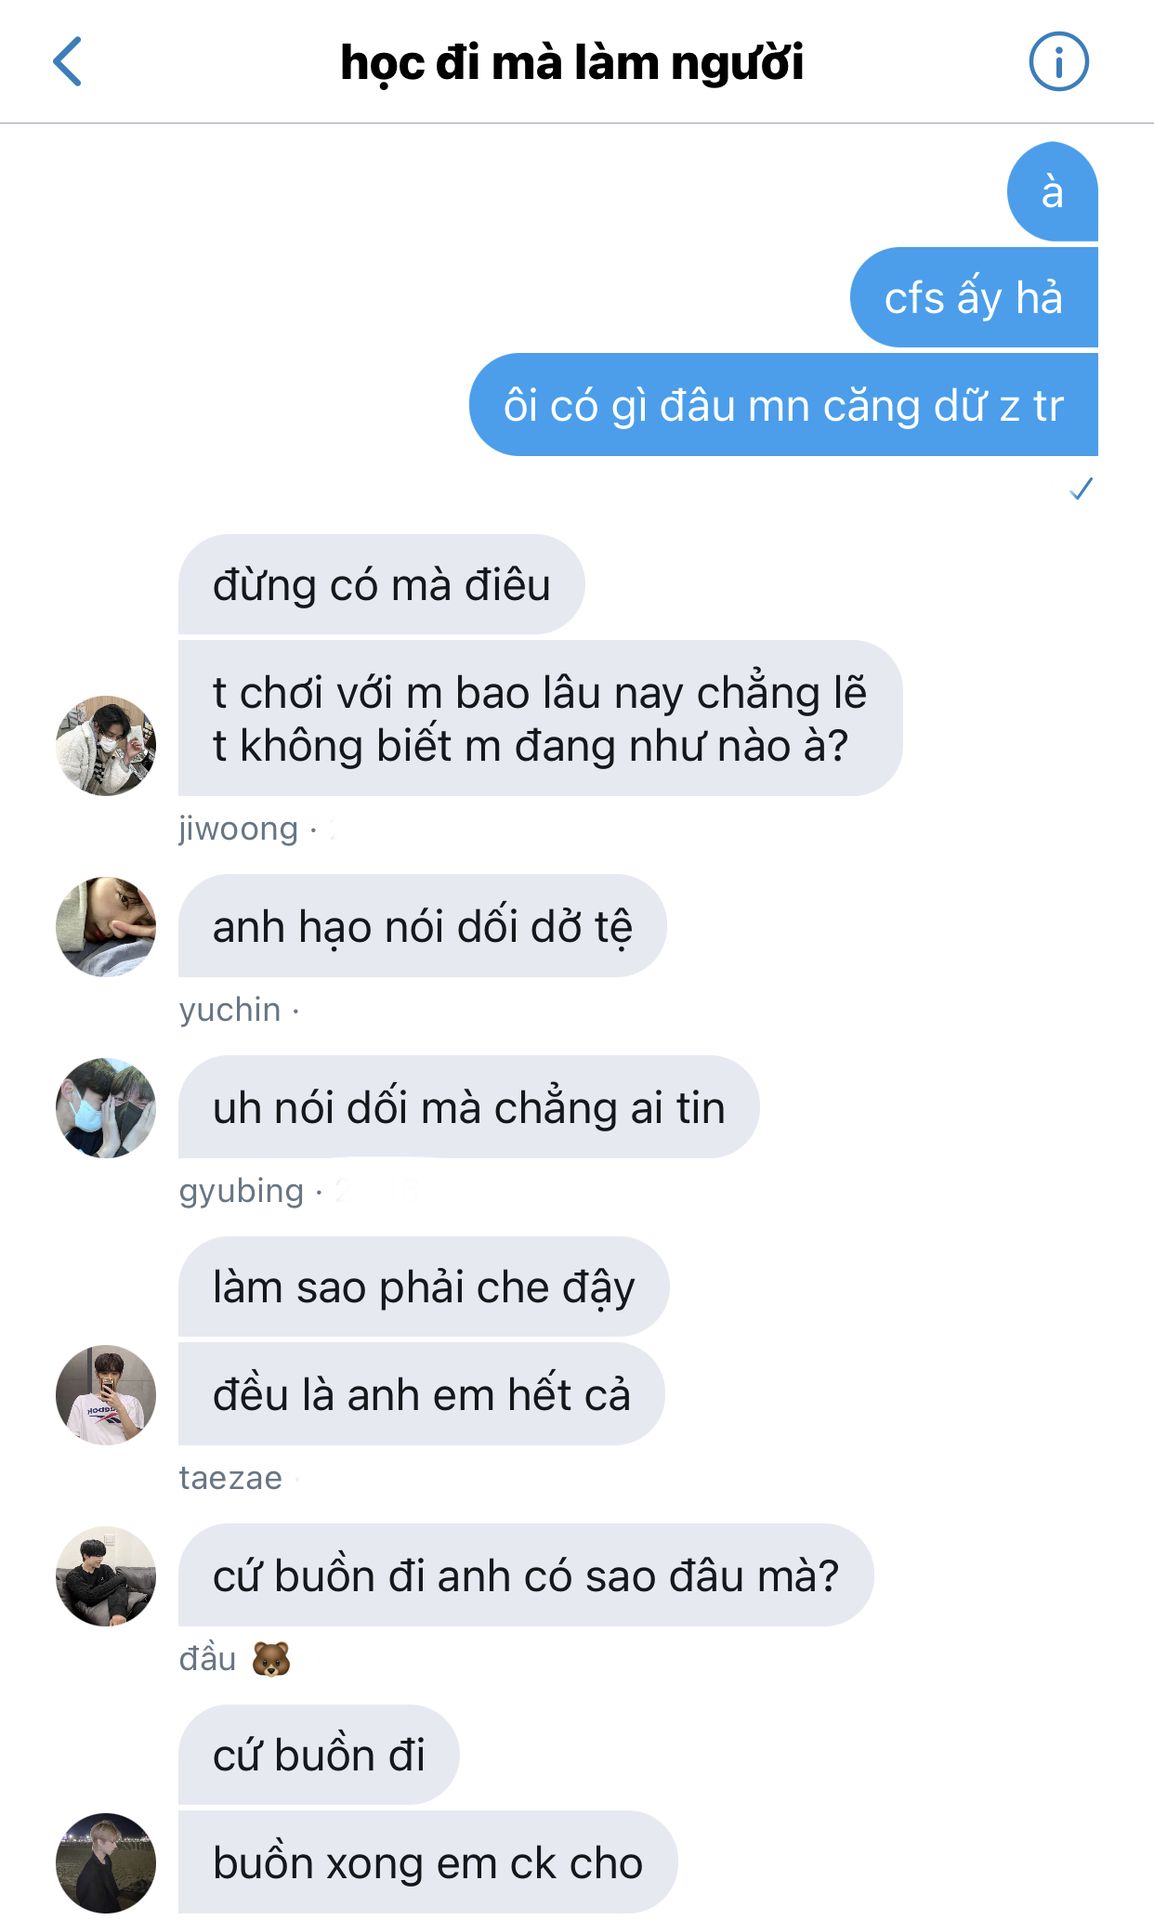Image resolution: width=1154 pixels, height=1920 pixels.
Task: Open the bottom dark night avatar
Action: tap(106, 1863)
